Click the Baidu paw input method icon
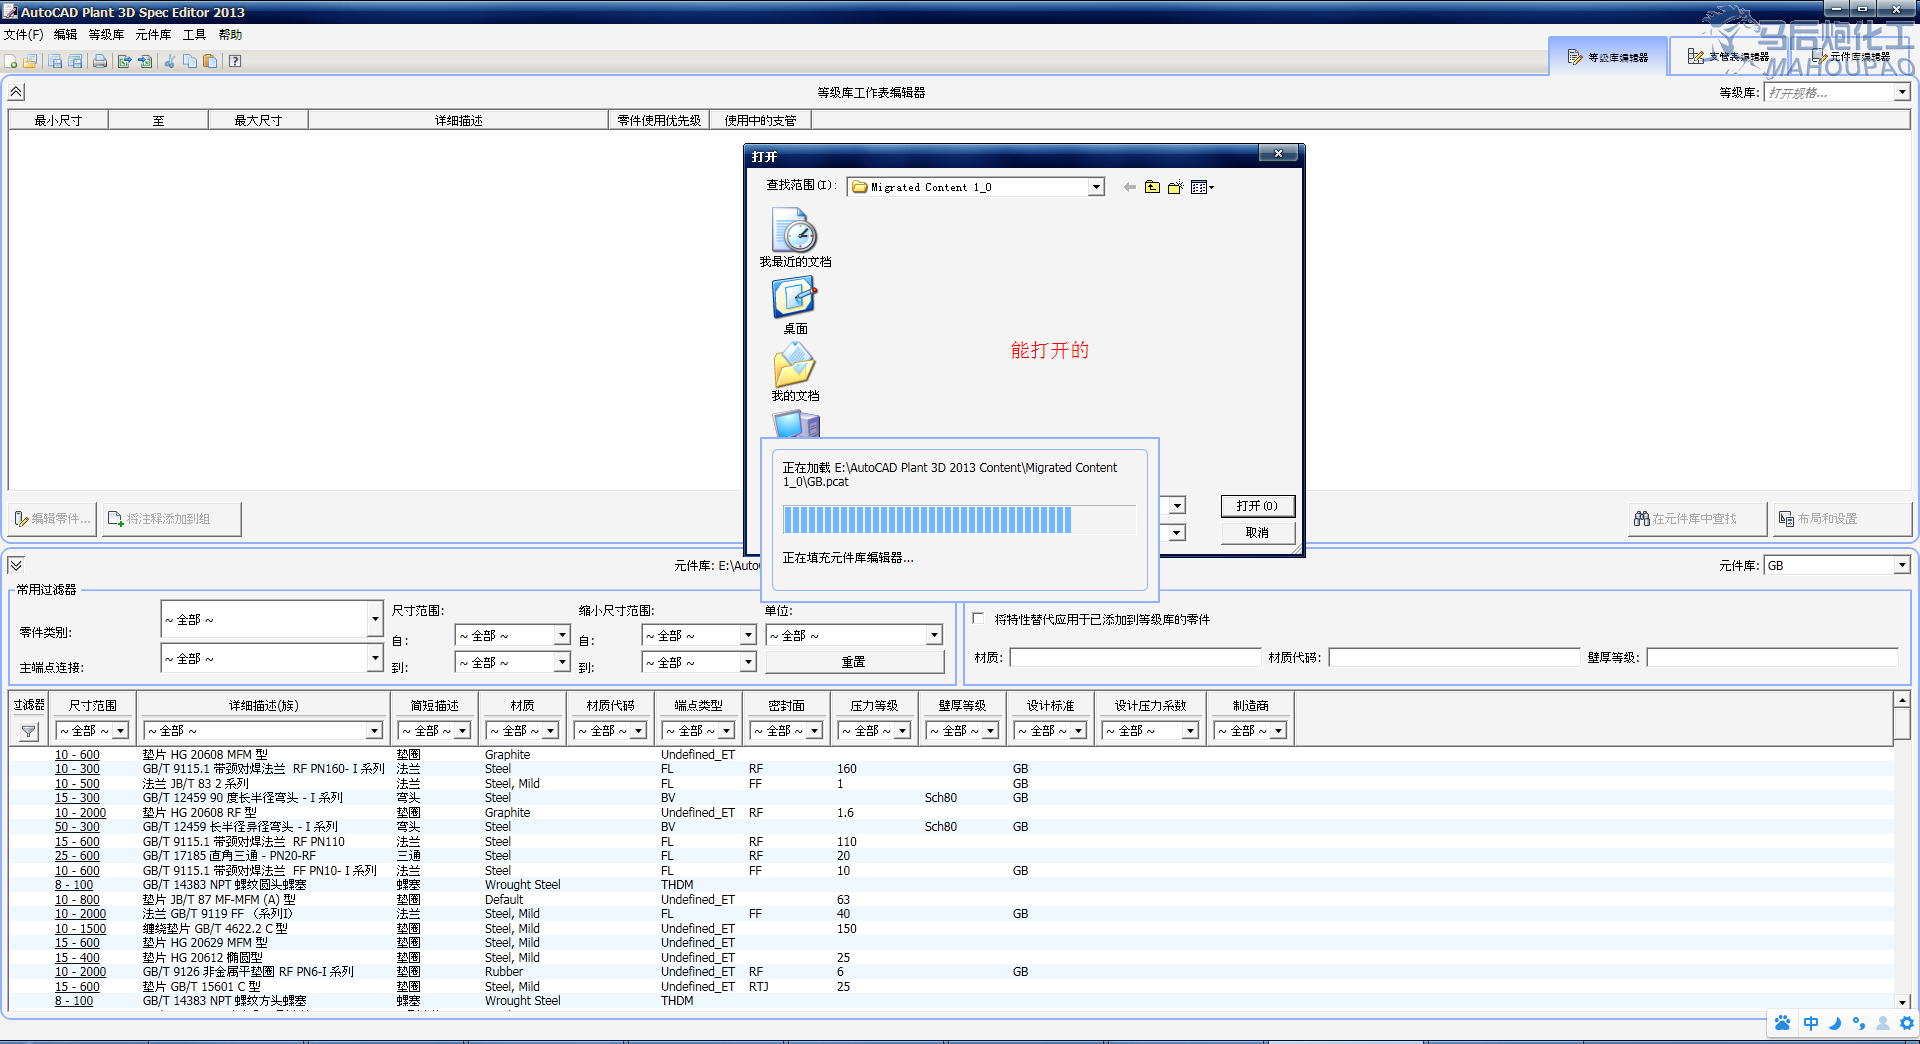This screenshot has width=1920, height=1044. [1783, 1023]
